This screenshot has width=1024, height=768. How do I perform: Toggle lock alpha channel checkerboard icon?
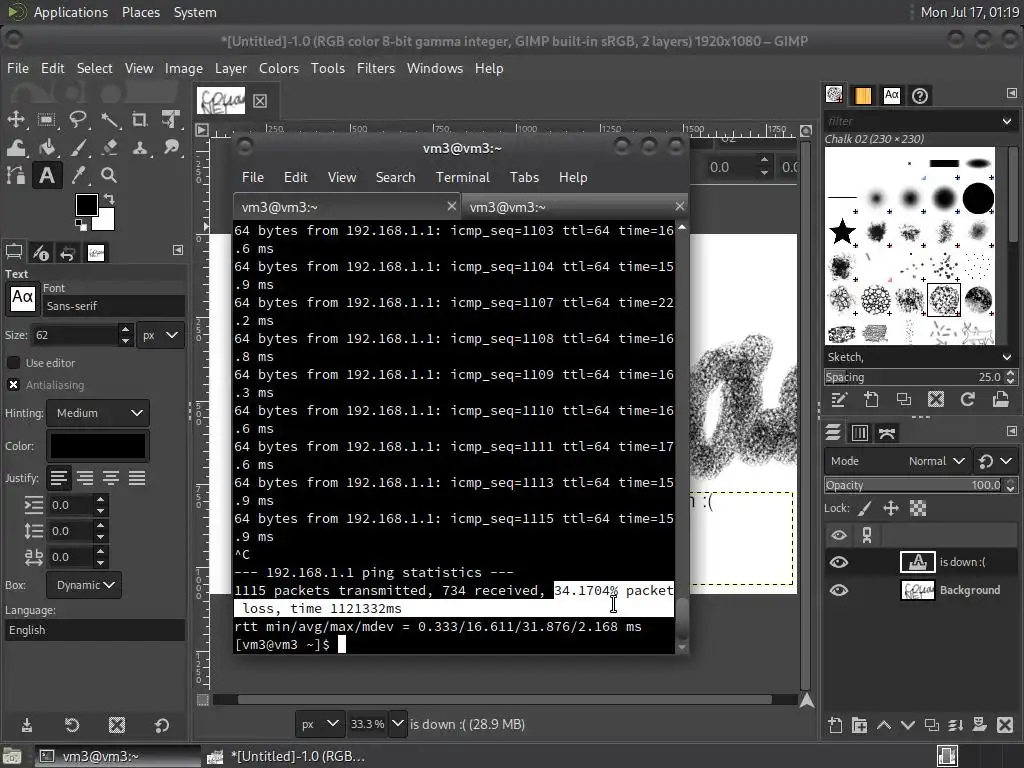[x=918, y=508]
